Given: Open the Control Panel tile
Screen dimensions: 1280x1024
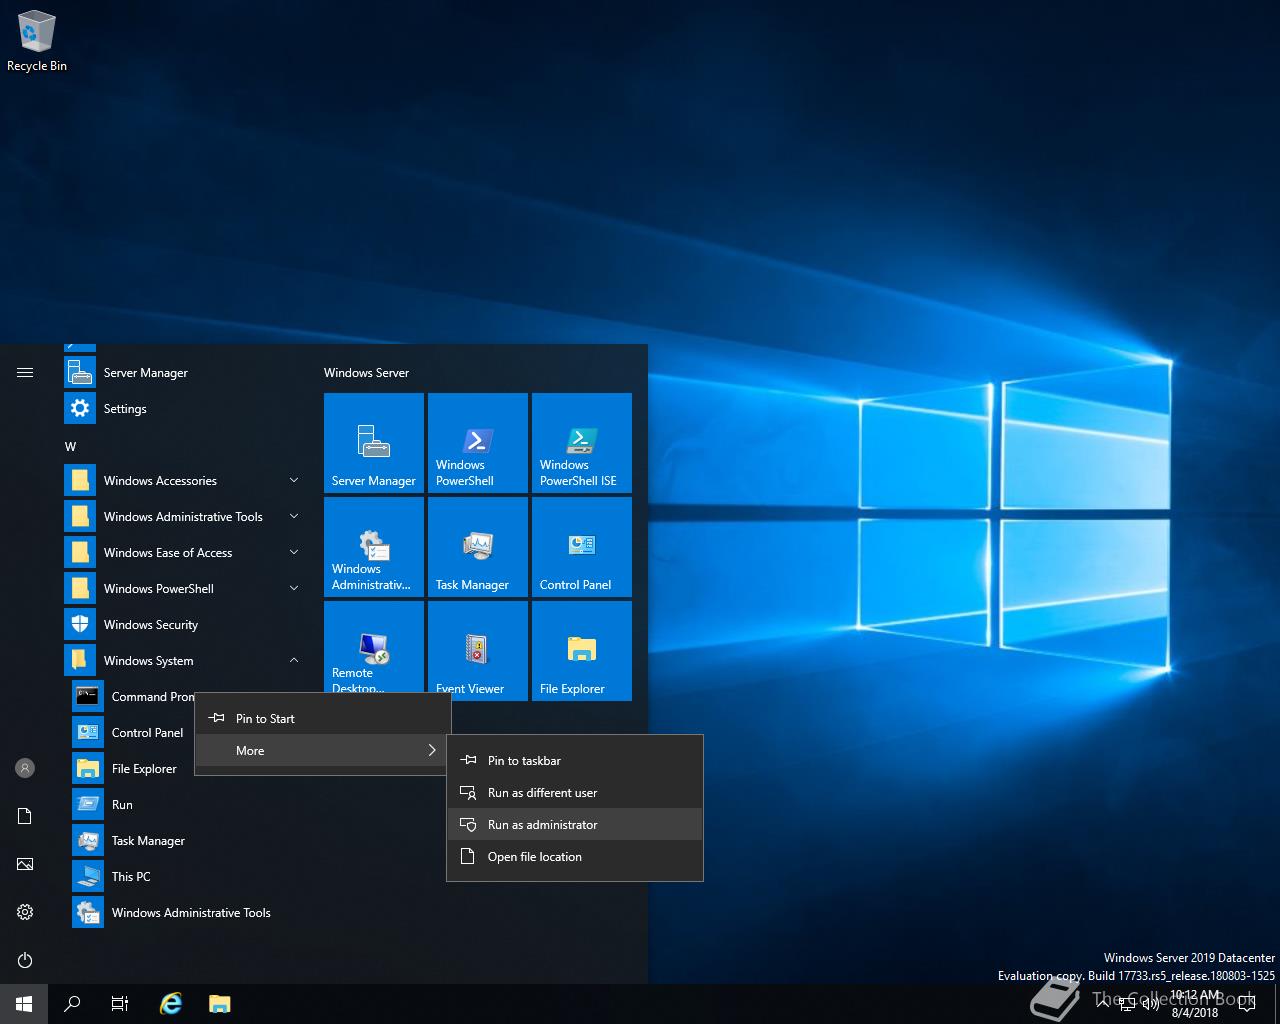Looking at the screenshot, I should 582,547.
